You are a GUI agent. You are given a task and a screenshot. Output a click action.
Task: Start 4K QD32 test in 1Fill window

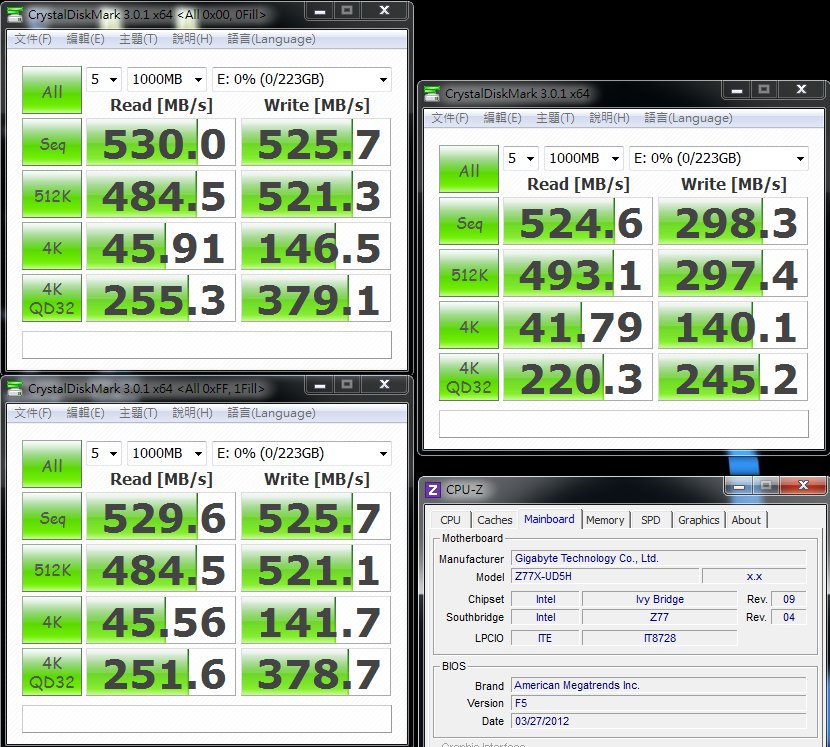click(52, 675)
